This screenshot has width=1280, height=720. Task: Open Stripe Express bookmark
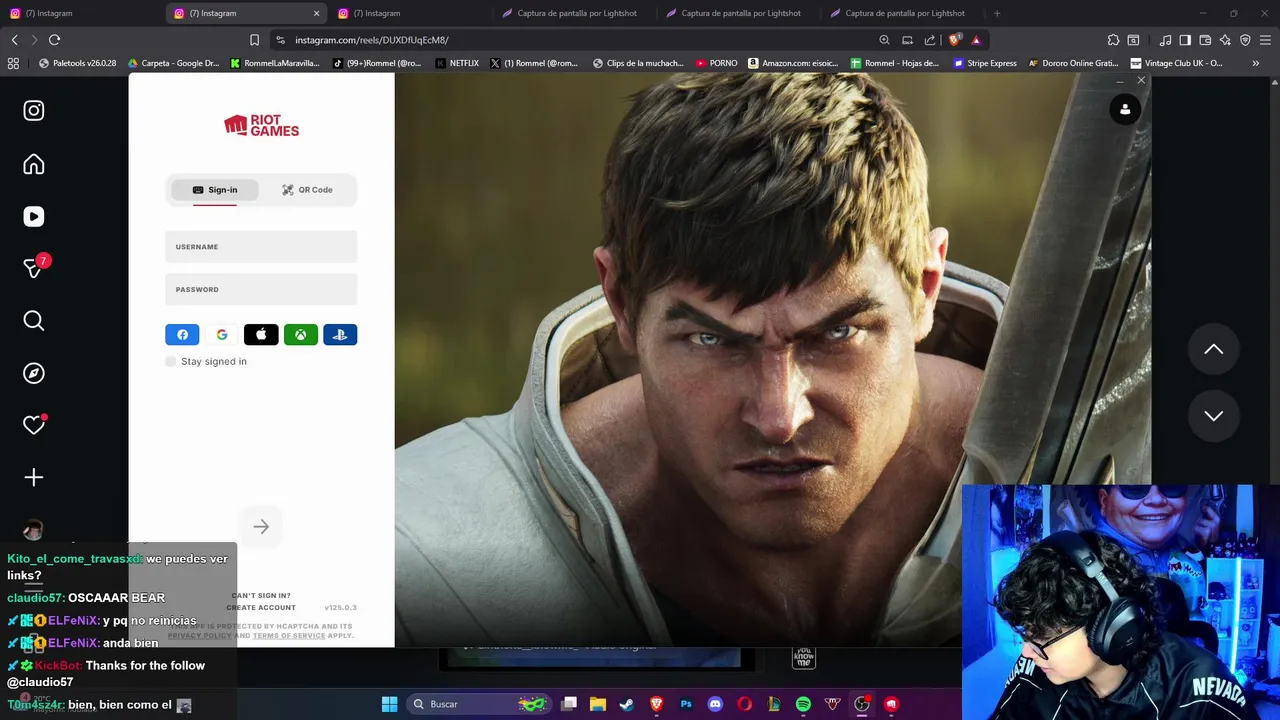[984, 63]
